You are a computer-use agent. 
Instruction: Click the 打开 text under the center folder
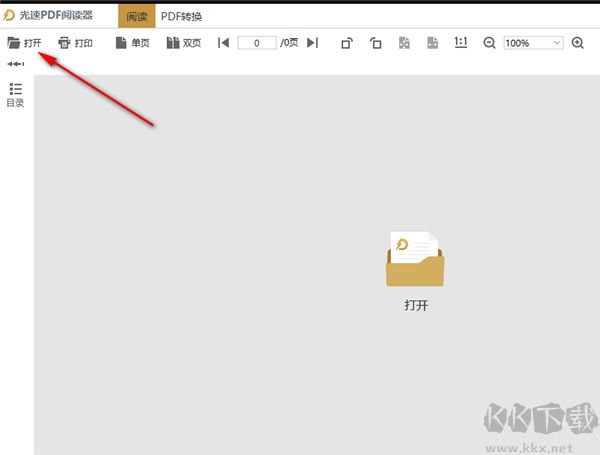(416, 305)
